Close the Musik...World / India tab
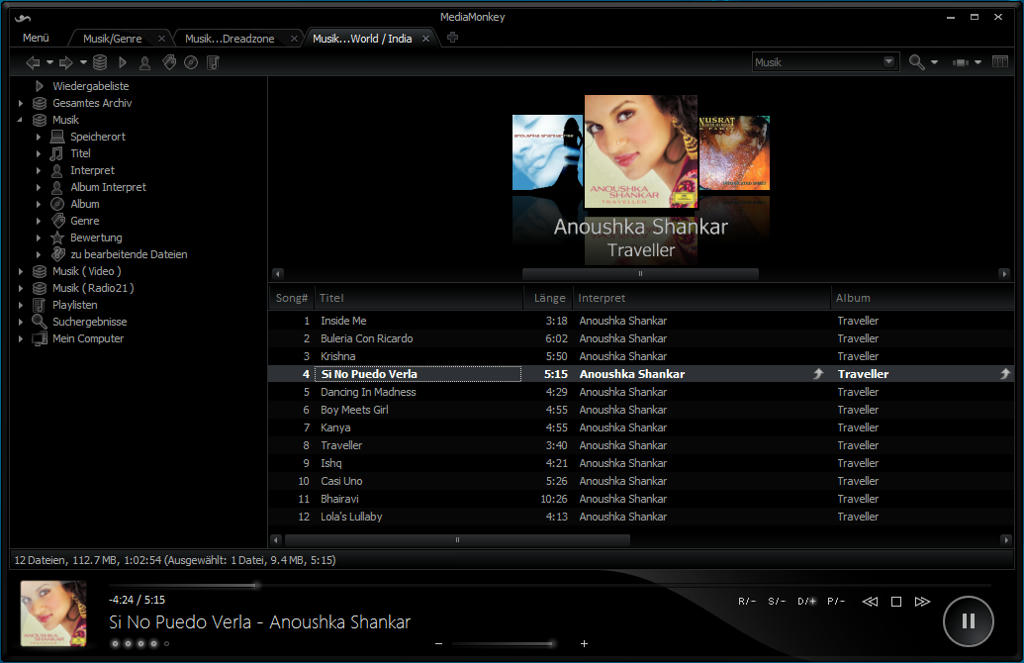This screenshot has width=1024, height=663. pyautogui.click(x=426, y=39)
